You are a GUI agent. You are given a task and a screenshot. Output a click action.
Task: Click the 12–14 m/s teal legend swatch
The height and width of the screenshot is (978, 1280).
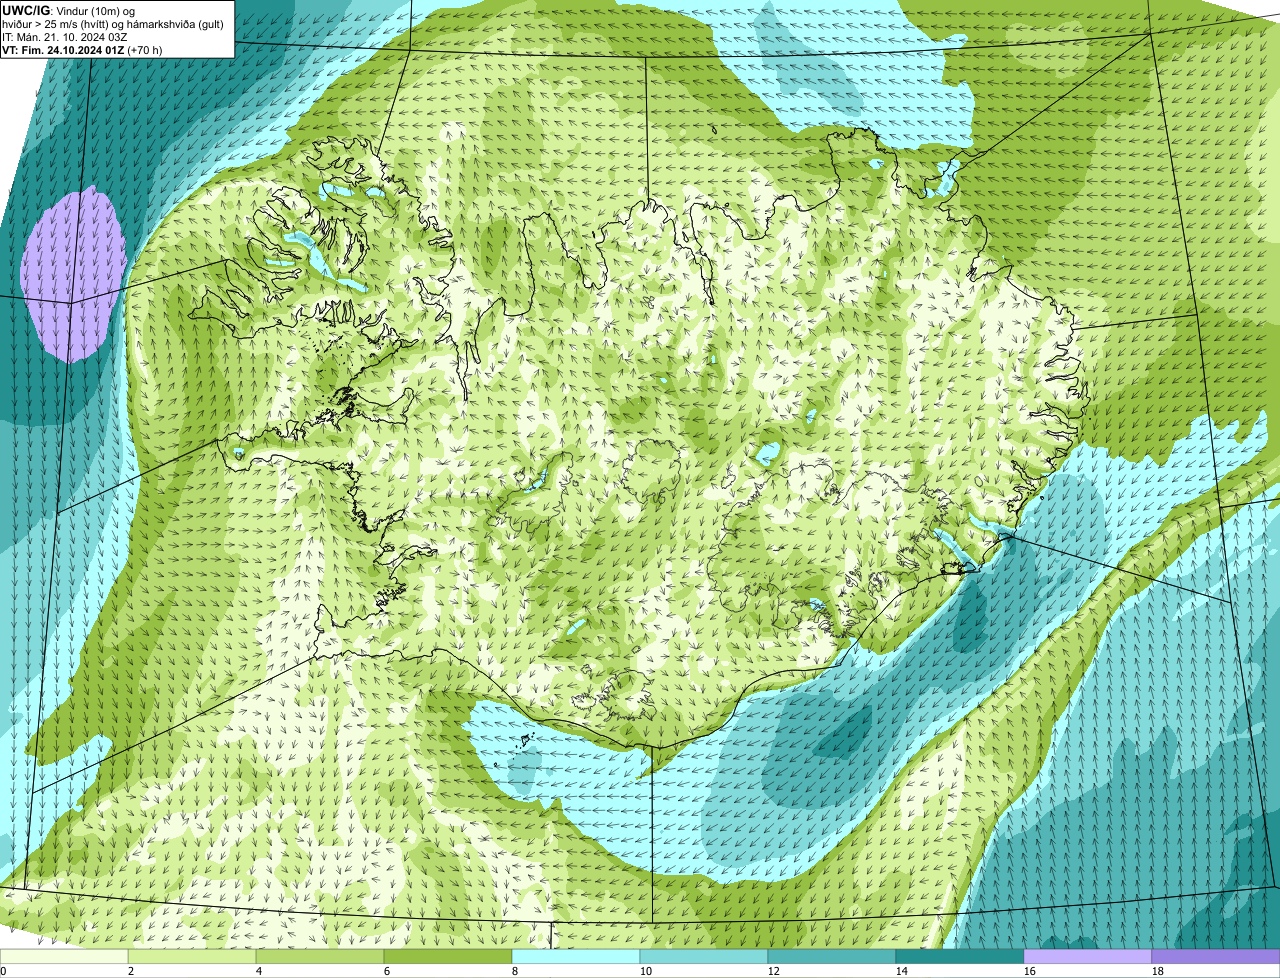pos(832,956)
